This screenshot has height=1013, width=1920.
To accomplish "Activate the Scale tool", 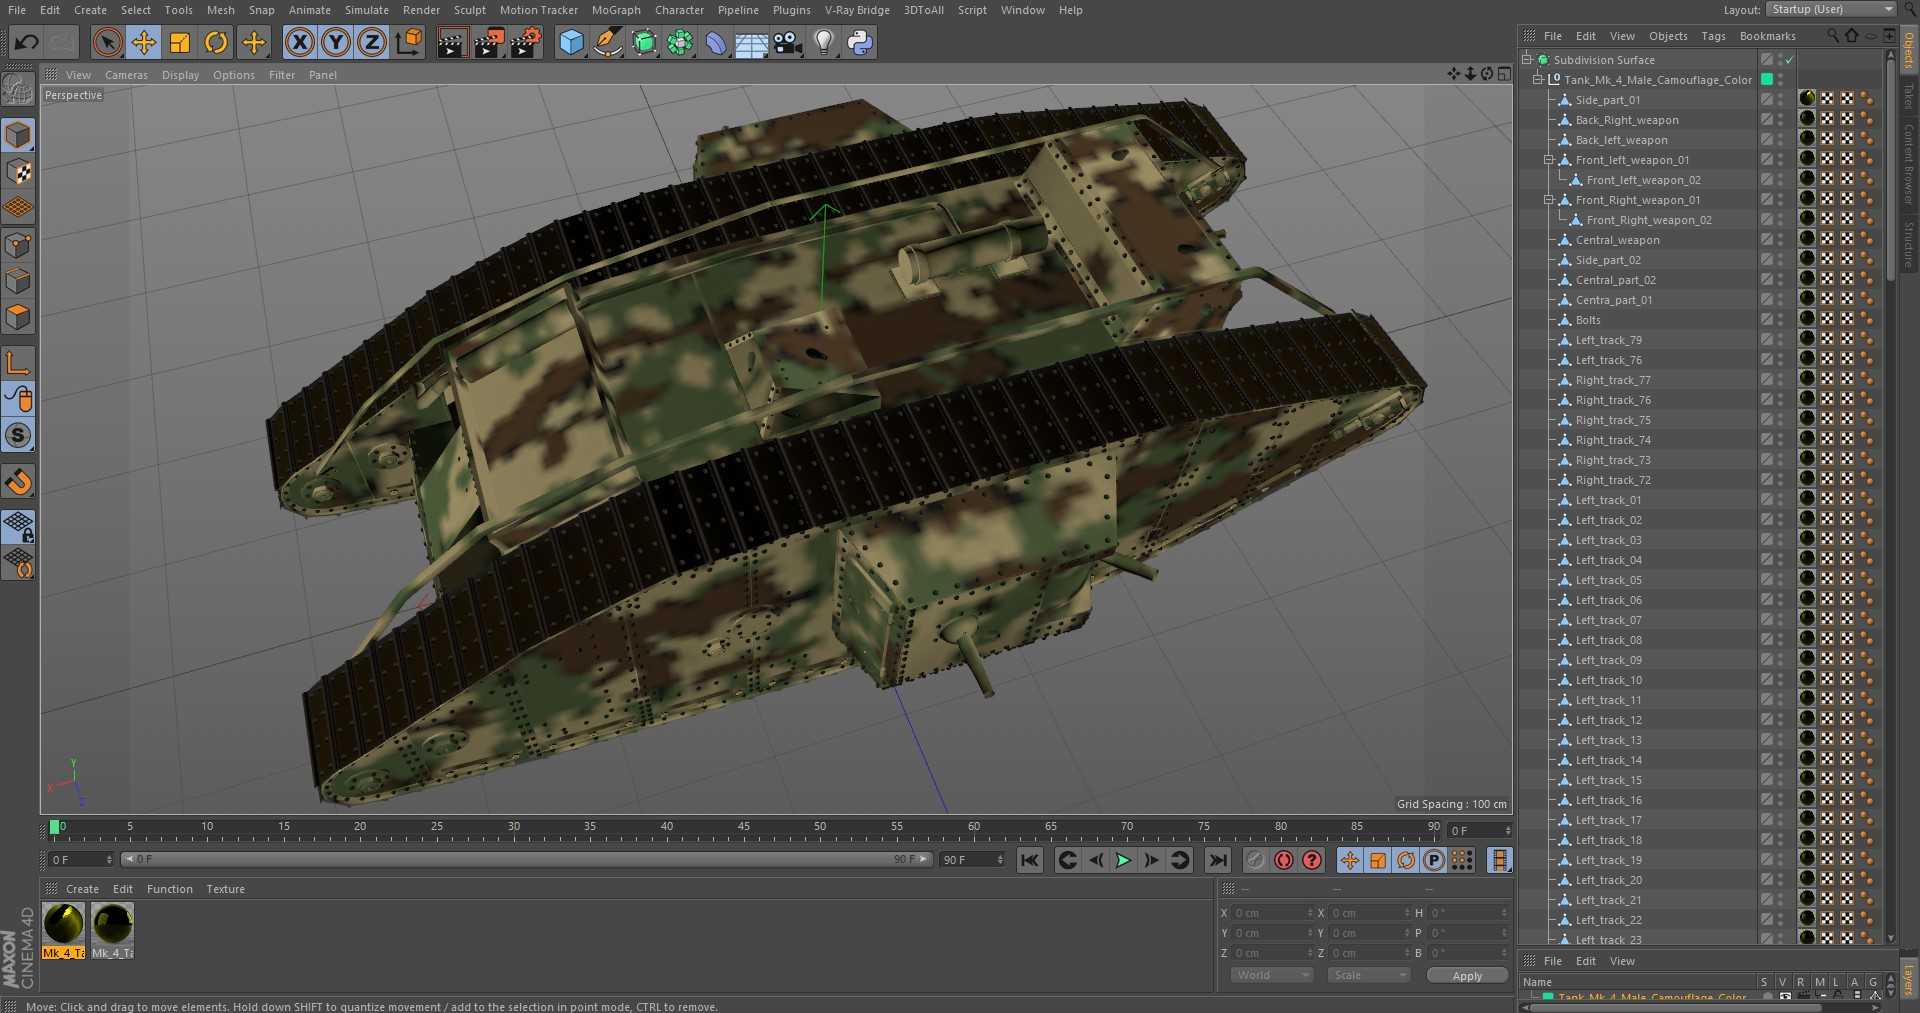I will click(180, 42).
